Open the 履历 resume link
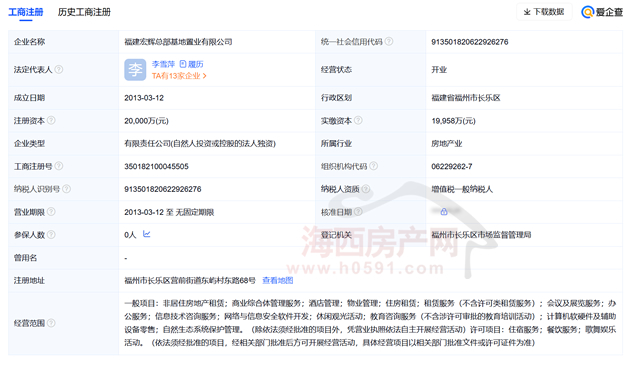The height and width of the screenshot is (369, 640). (x=191, y=64)
